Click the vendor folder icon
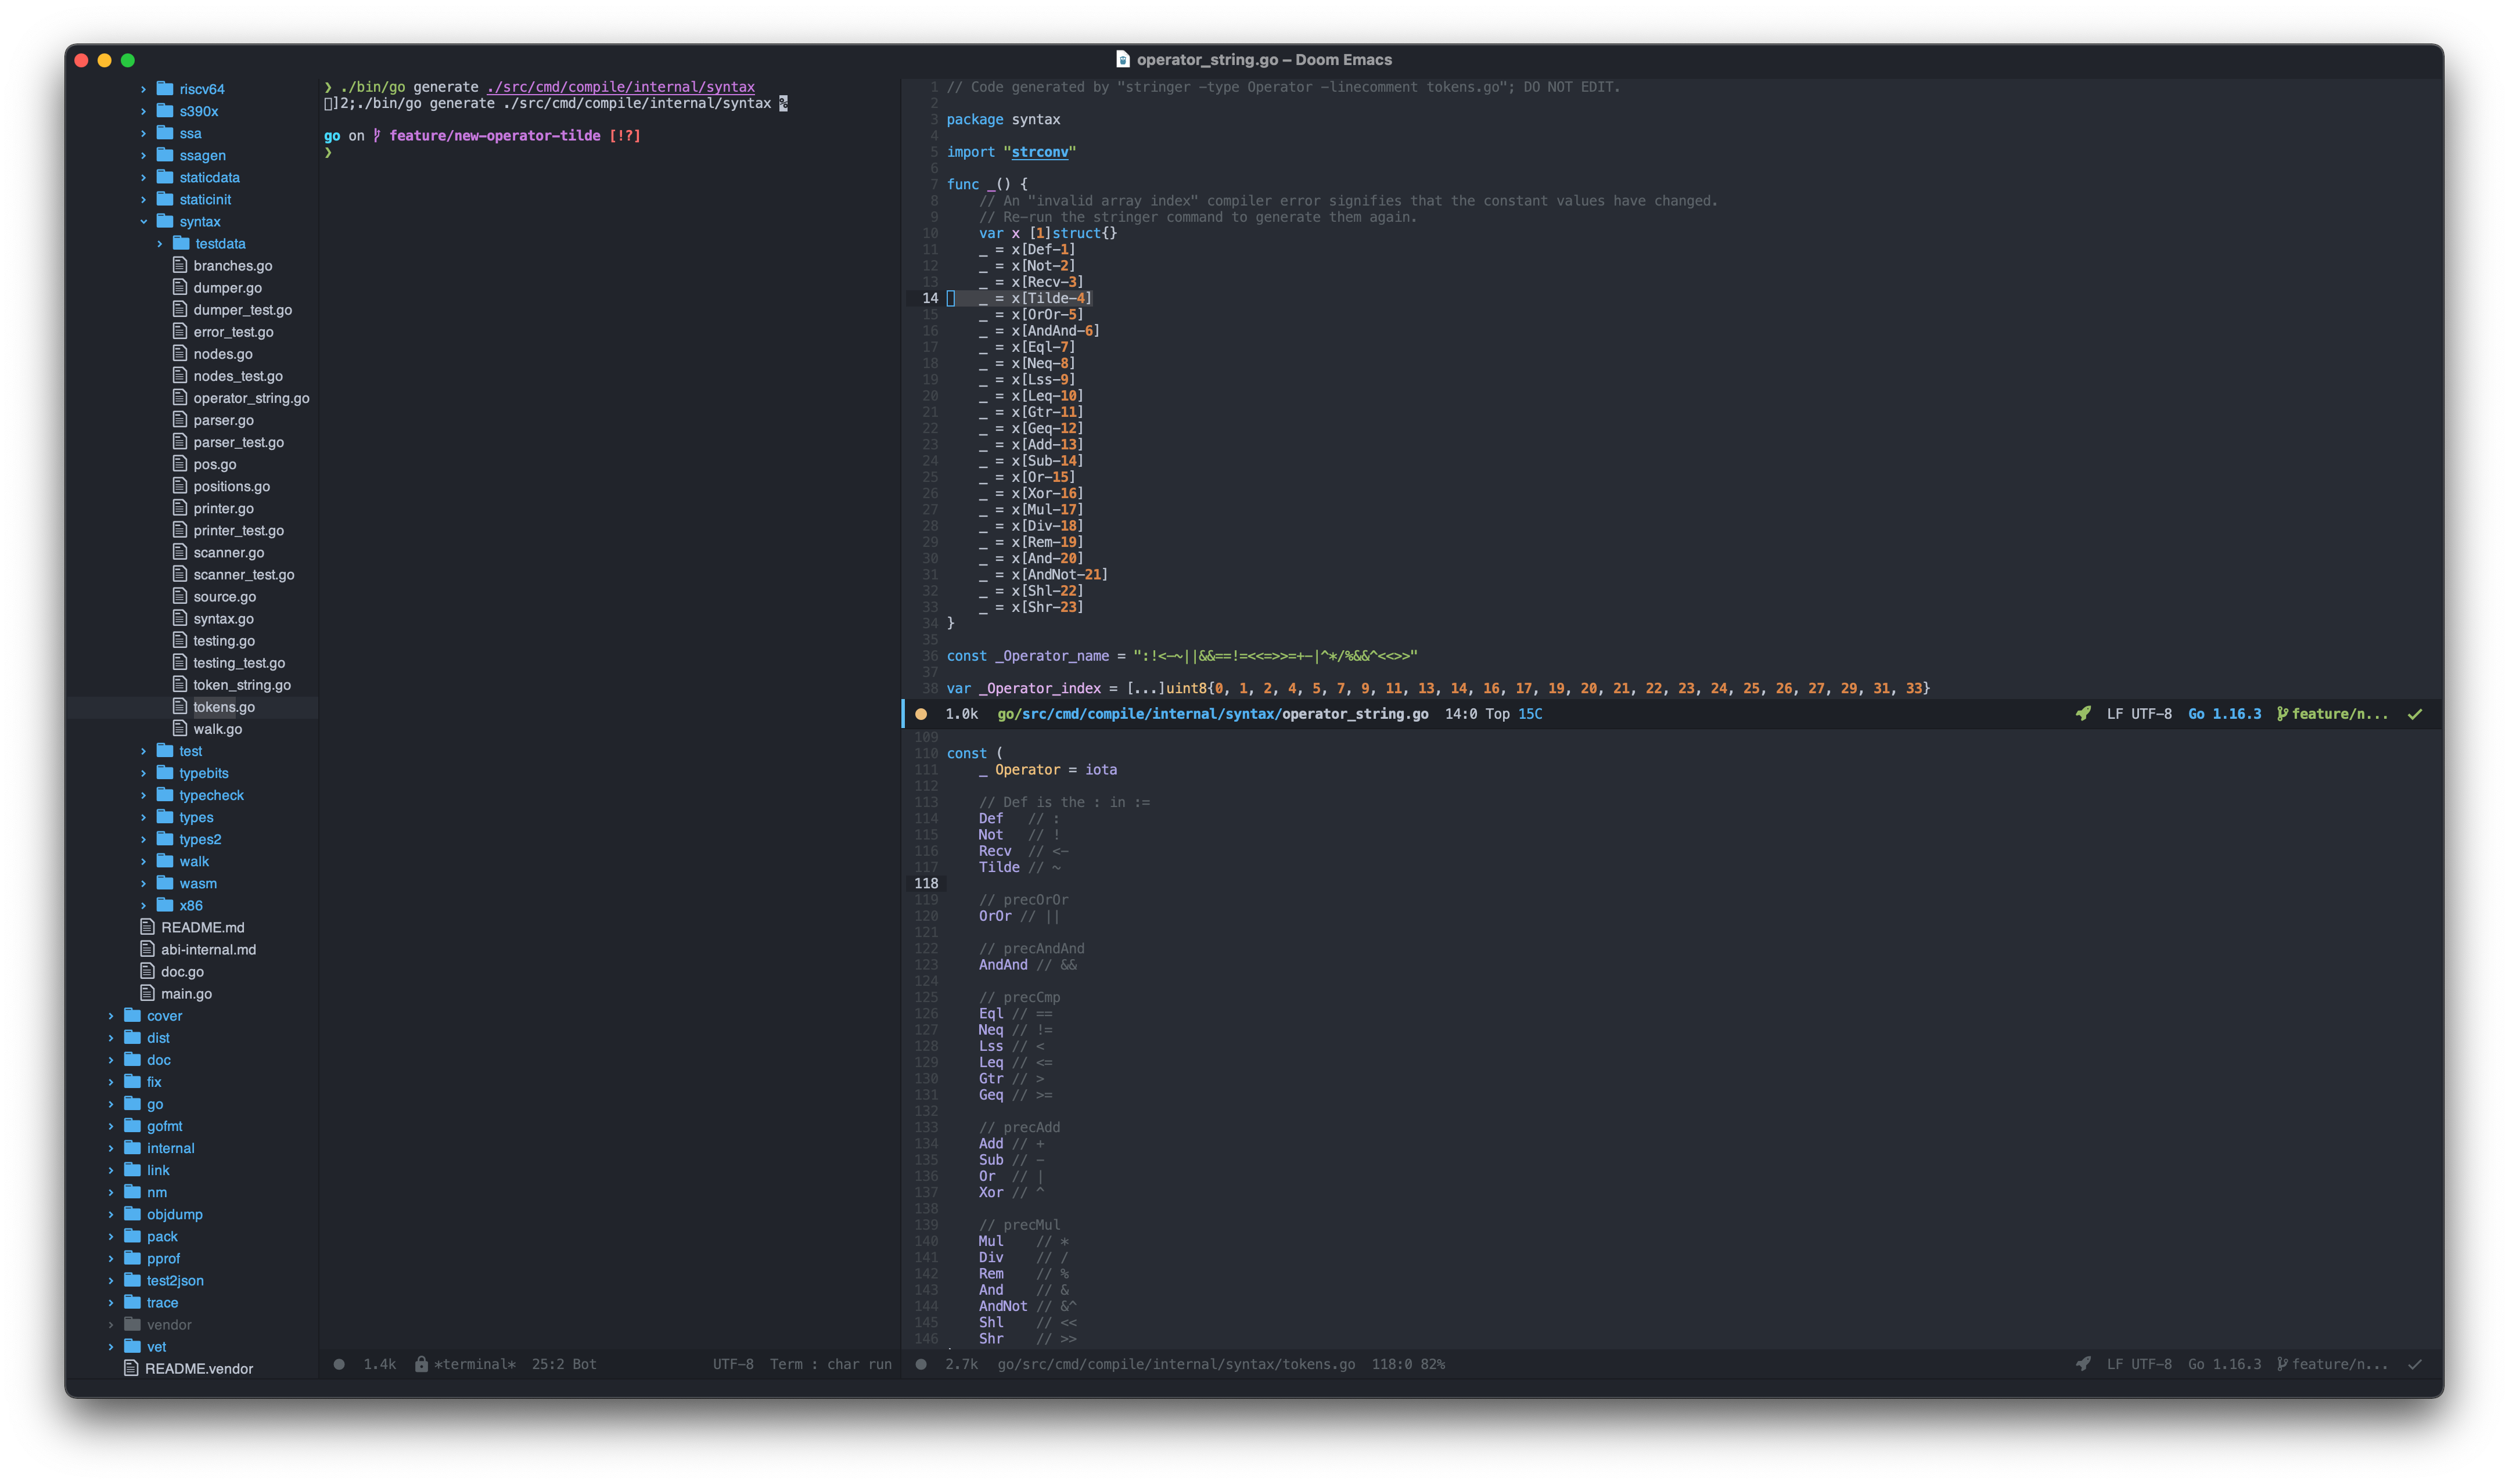The height and width of the screenshot is (1484, 2509). (x=132, y=1324)
